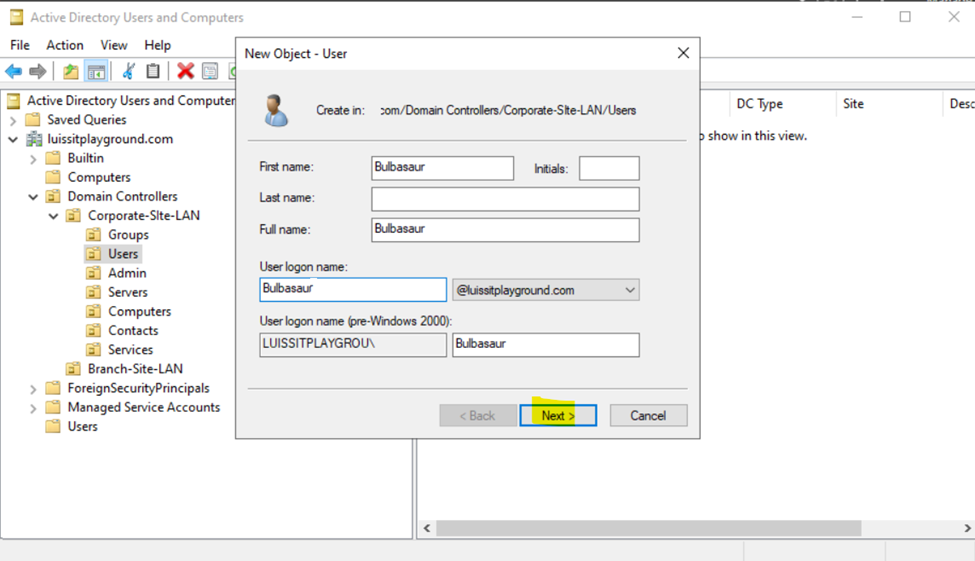Screen dimensions: 975x561
Task: Click the horizontal scrollbar right arrow
Action: click(967, 528)
